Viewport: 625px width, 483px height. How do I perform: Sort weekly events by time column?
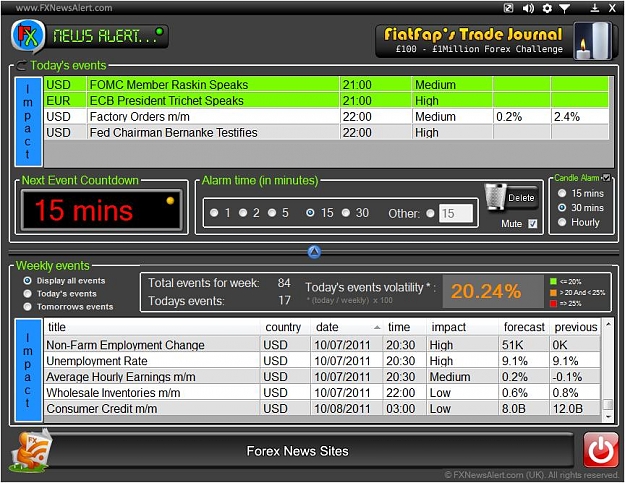(405, 327)
